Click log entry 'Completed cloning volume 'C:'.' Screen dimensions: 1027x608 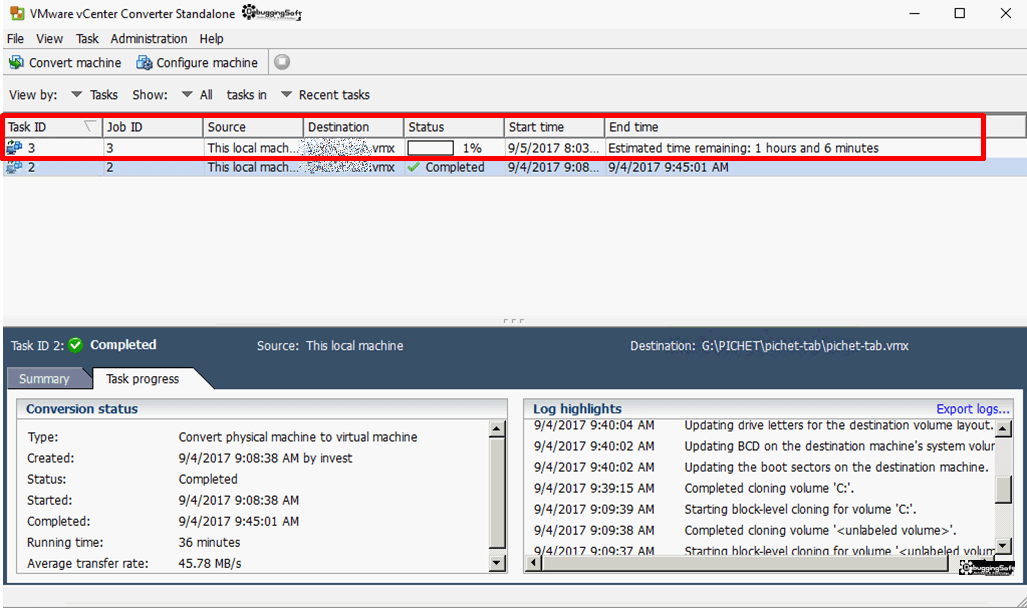(x=769, y=488)
